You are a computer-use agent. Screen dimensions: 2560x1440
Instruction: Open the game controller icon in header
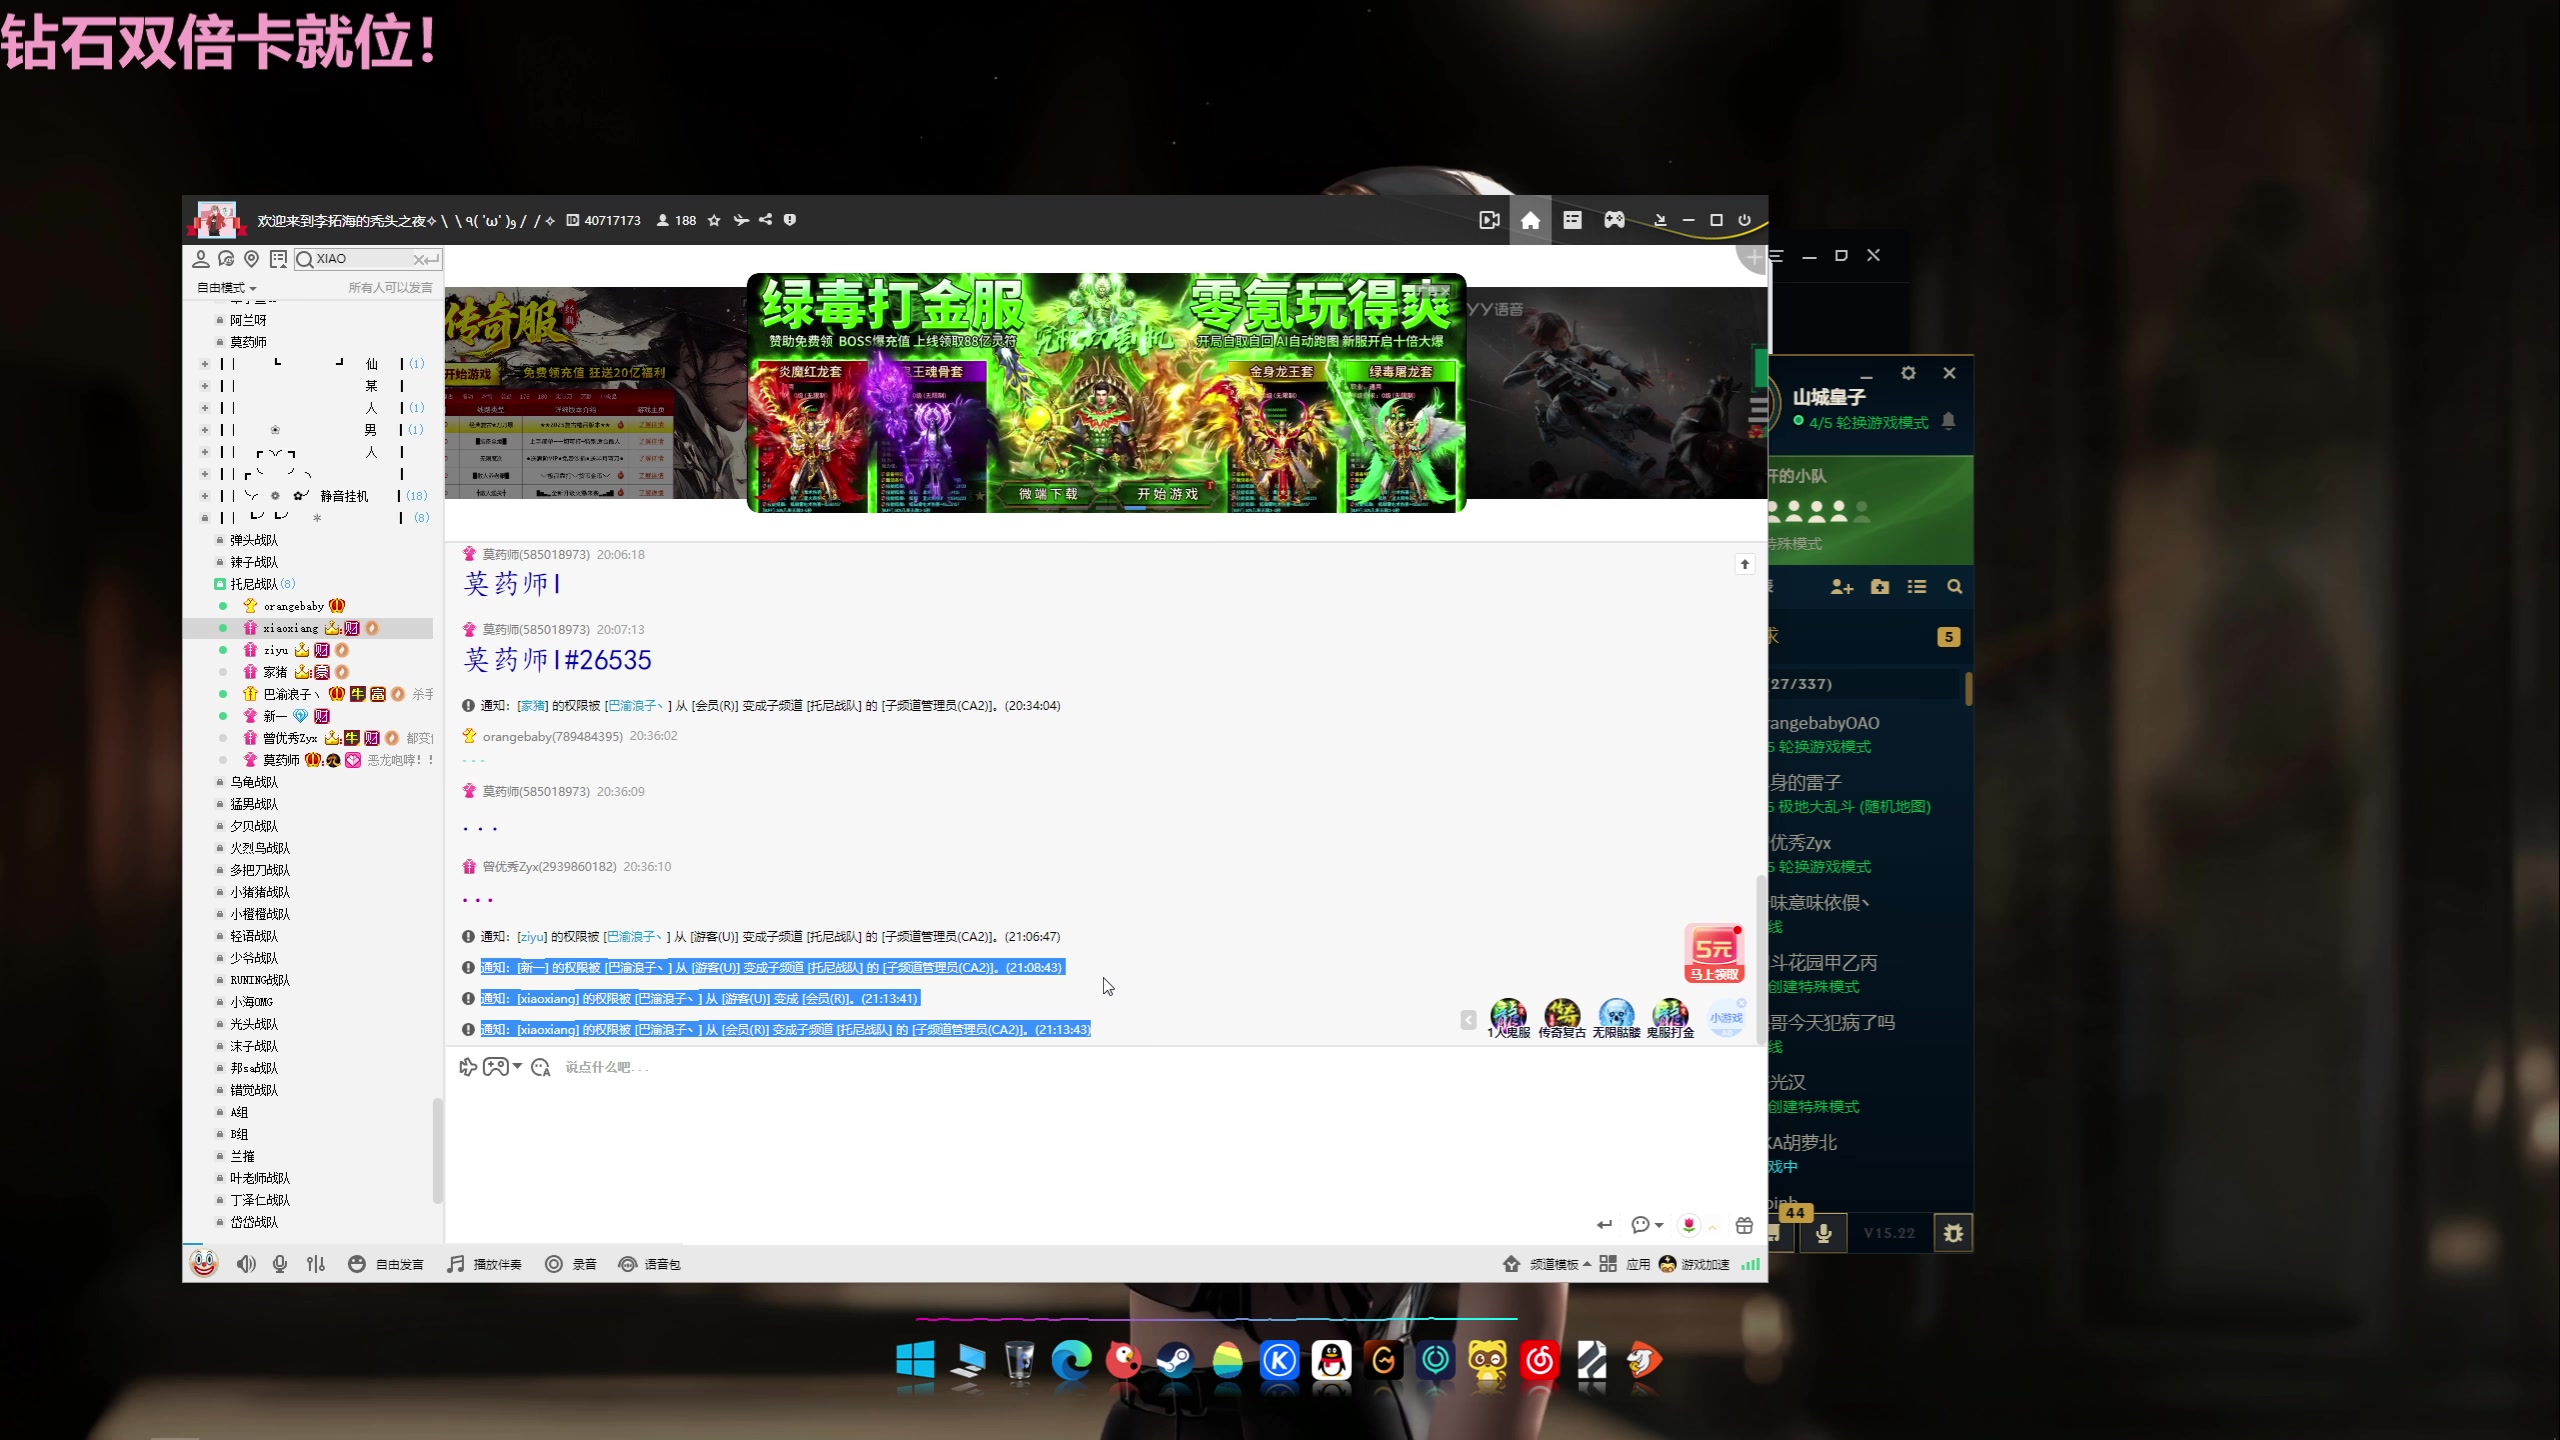(1614, 220)
